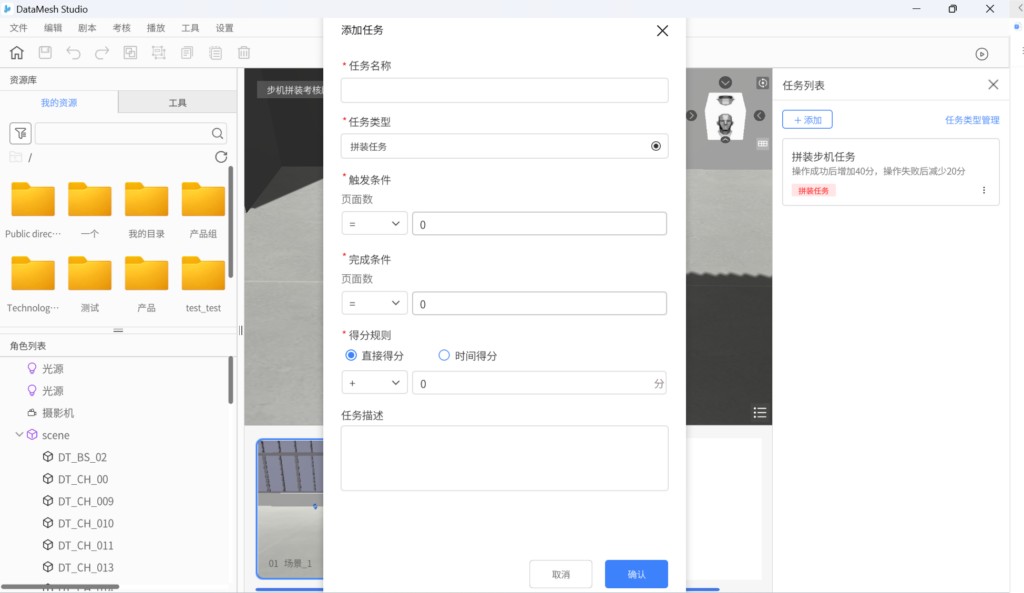This screenshot has width=1024, height=593.
Task: Open the 得分规则 plus sign dropdown
Action: coord(374,383)
